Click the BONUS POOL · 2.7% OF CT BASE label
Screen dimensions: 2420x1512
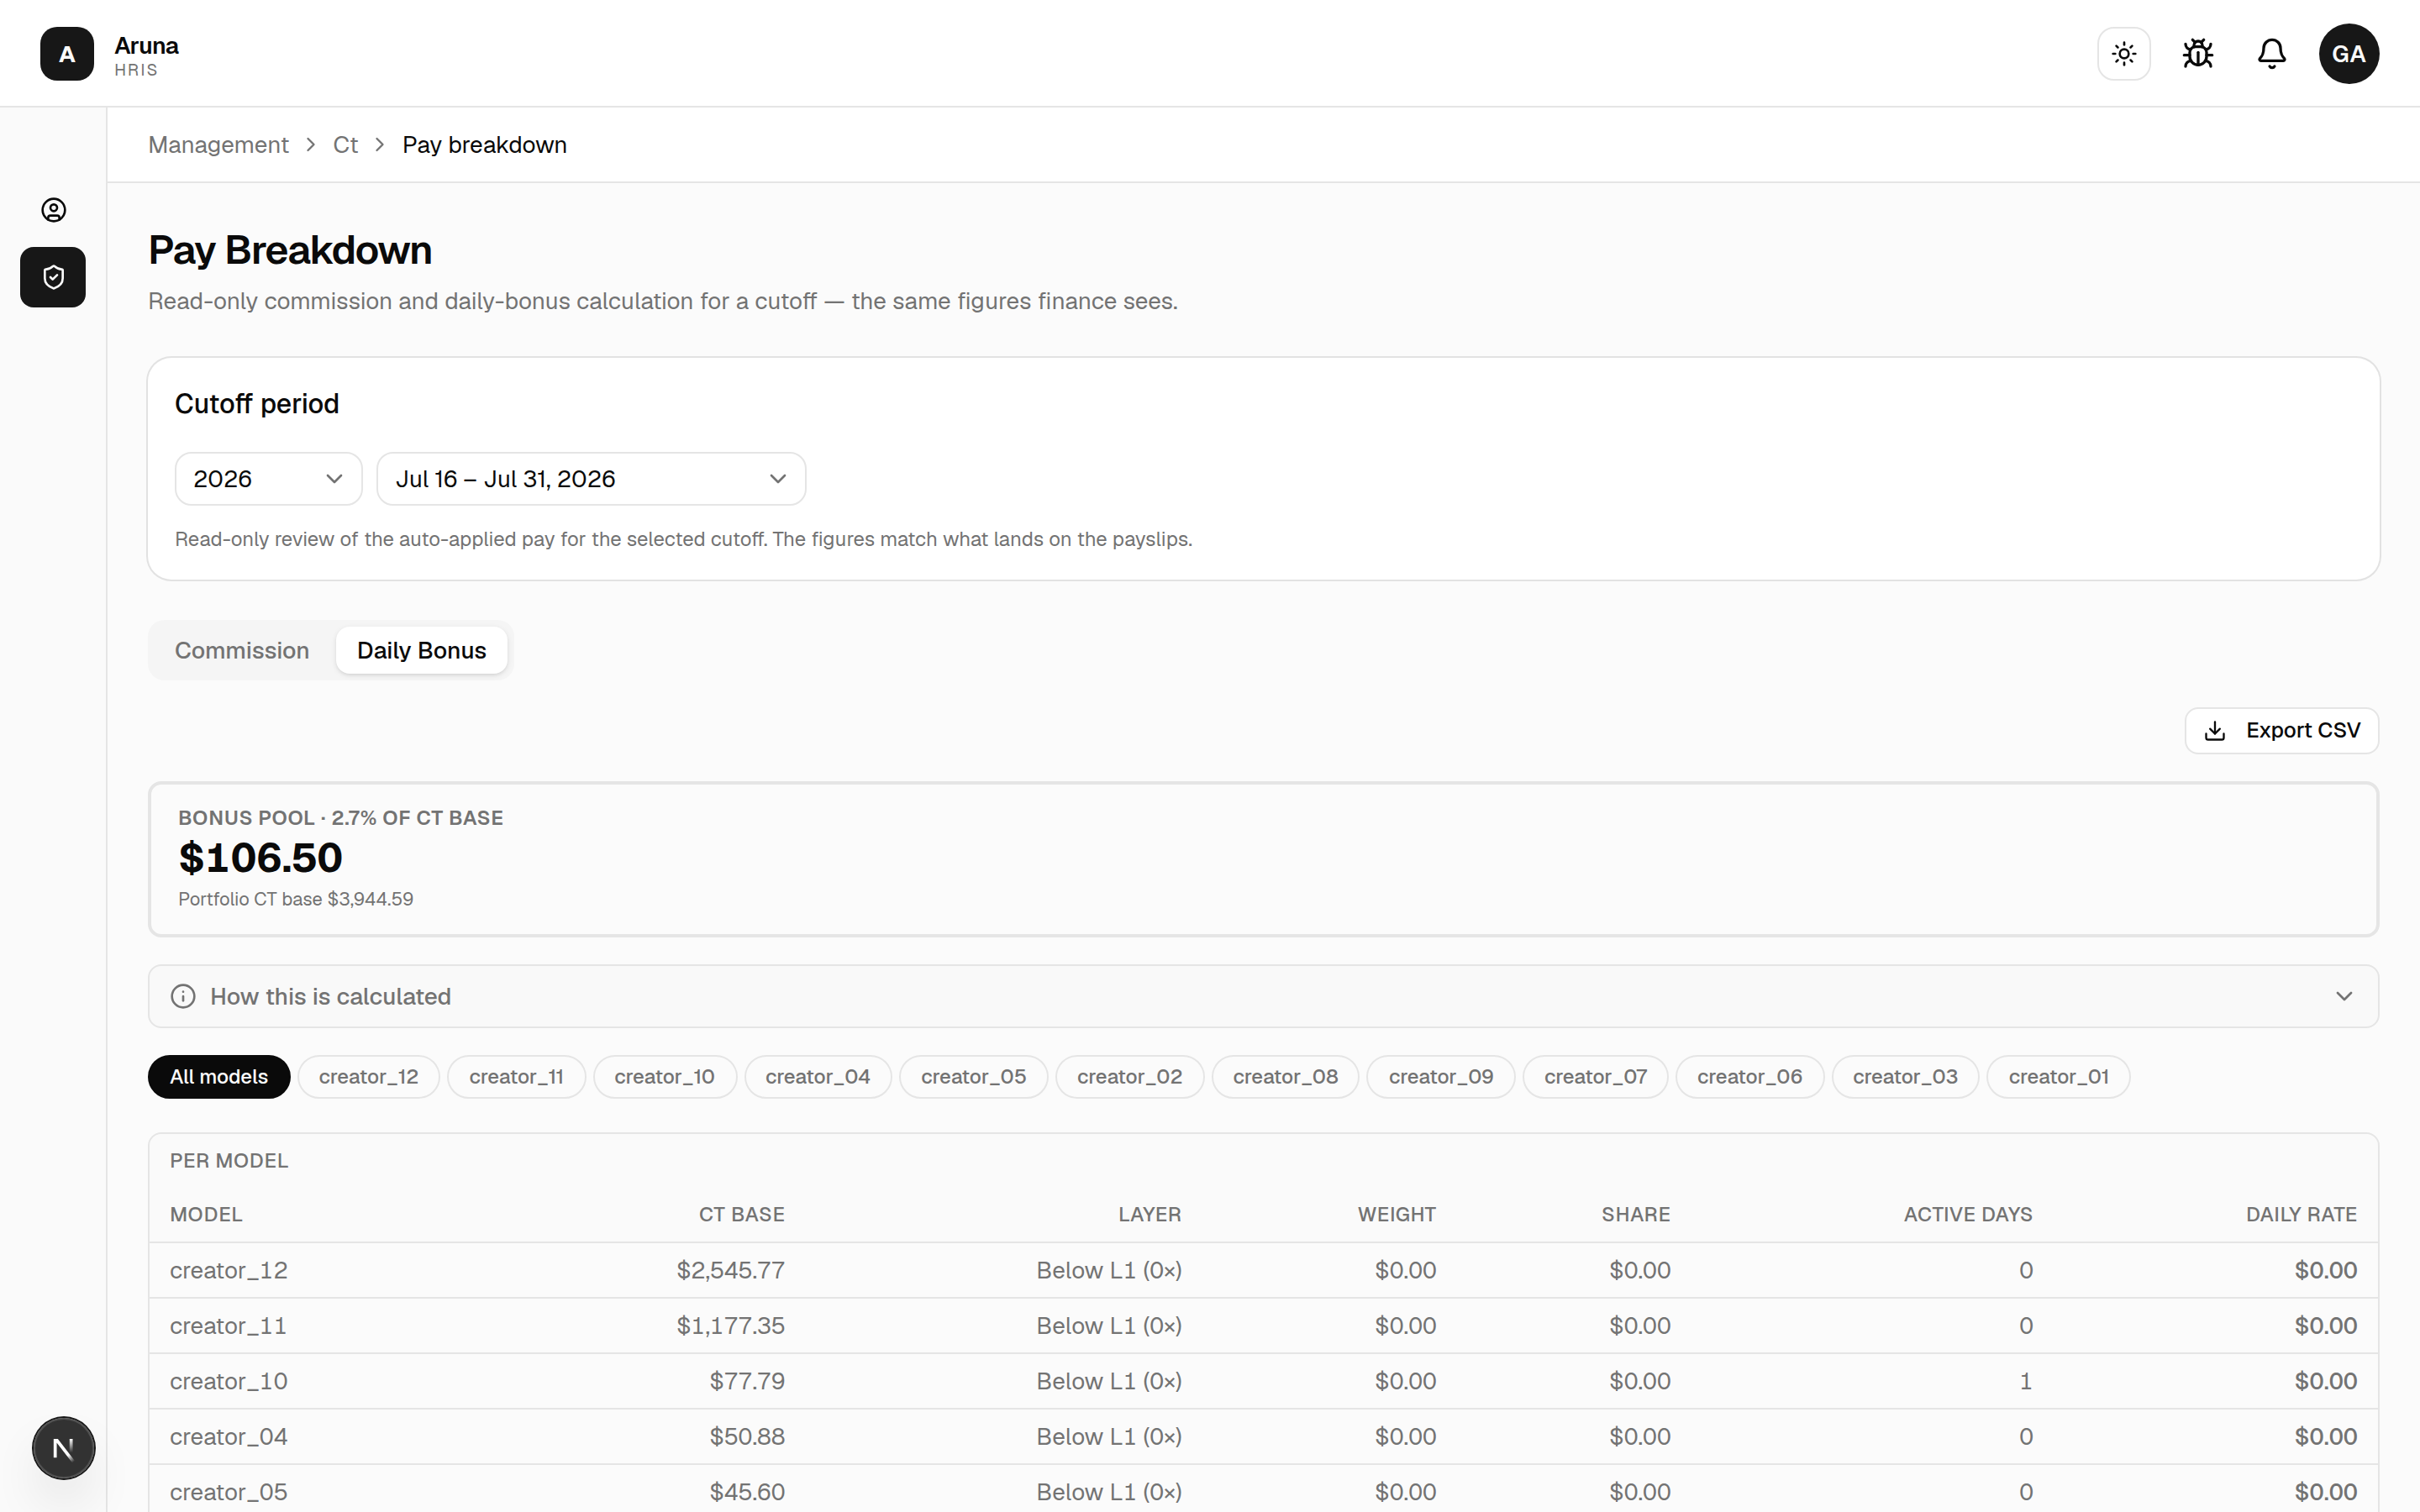pos(341,818)
